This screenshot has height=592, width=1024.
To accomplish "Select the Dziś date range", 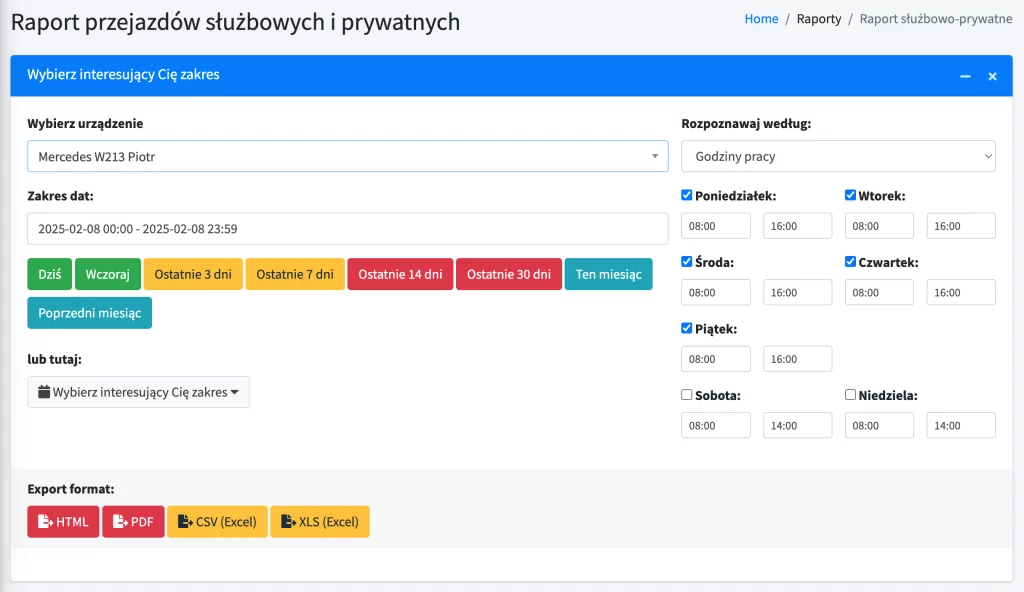I will (x=50, y=274).
